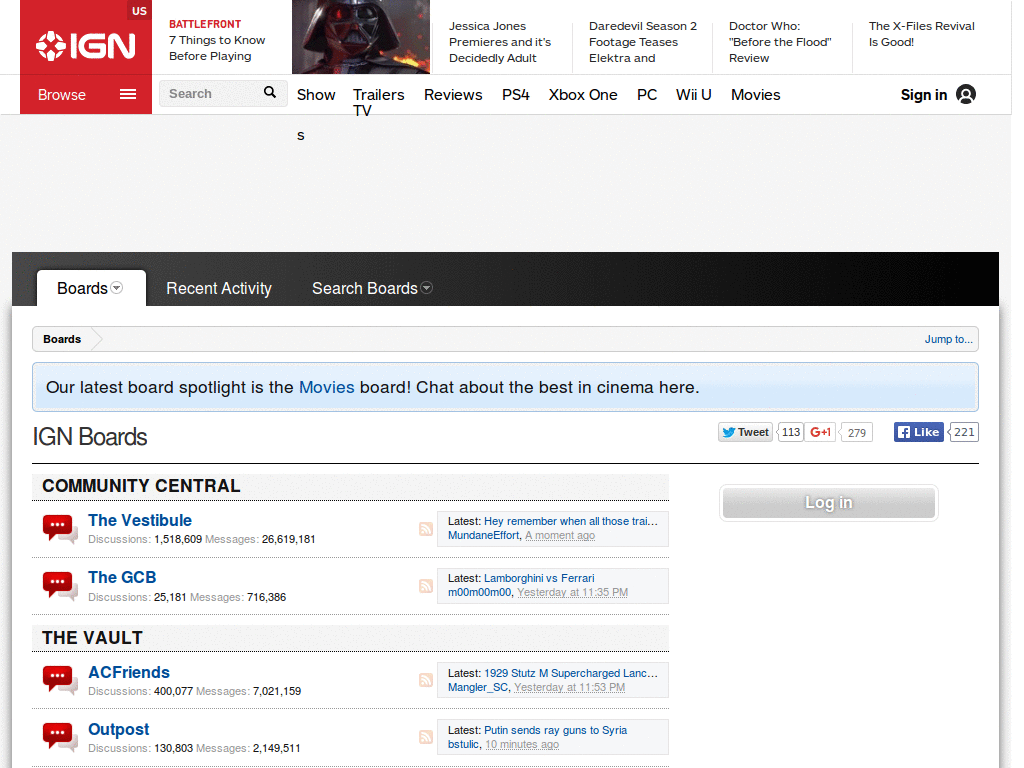The height and width of the screenshot is (768, 1024).
Task: Expand the Boards tab dropdown arrow
Action: pyautogui.click(x=114, y=288)
